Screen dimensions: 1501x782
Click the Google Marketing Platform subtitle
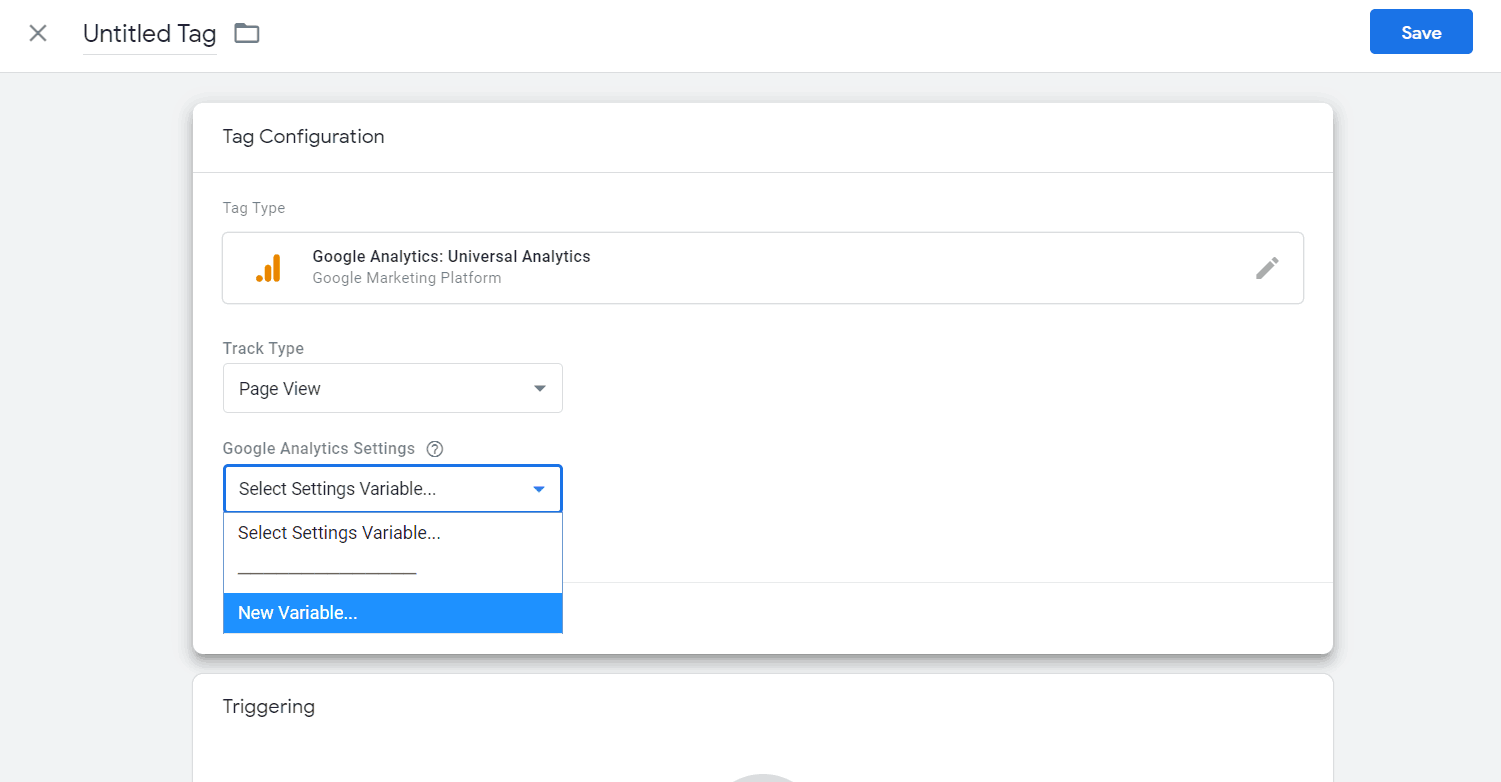406,278
